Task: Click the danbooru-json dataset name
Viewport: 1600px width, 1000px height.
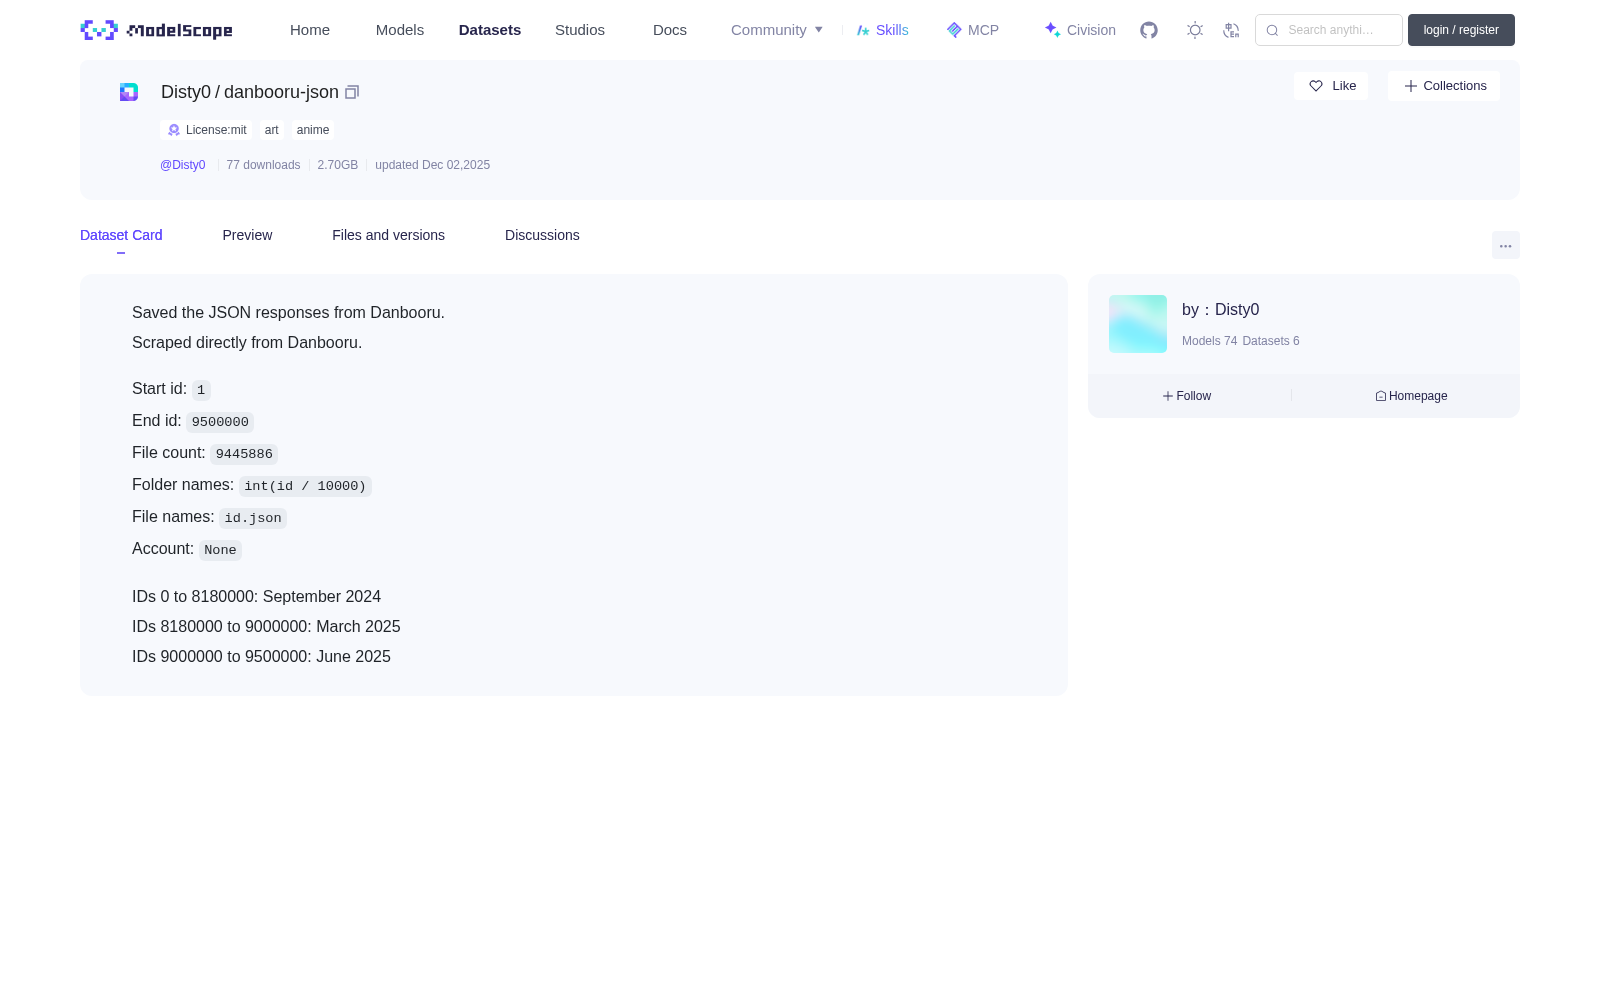Action: tap(281, 92)
